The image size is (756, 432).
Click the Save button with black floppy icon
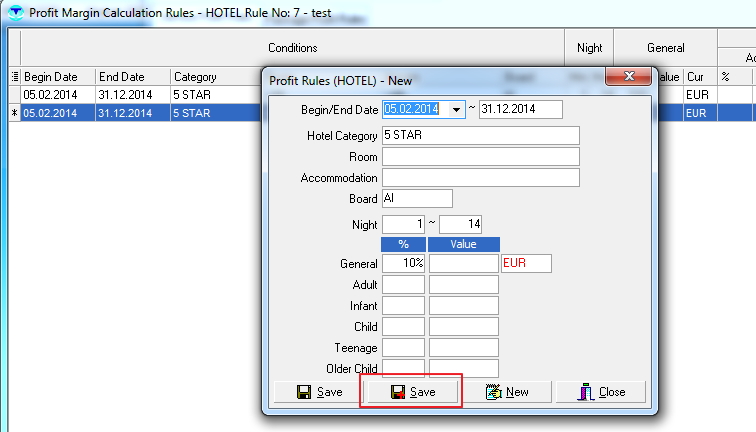(x=318, y=392)
